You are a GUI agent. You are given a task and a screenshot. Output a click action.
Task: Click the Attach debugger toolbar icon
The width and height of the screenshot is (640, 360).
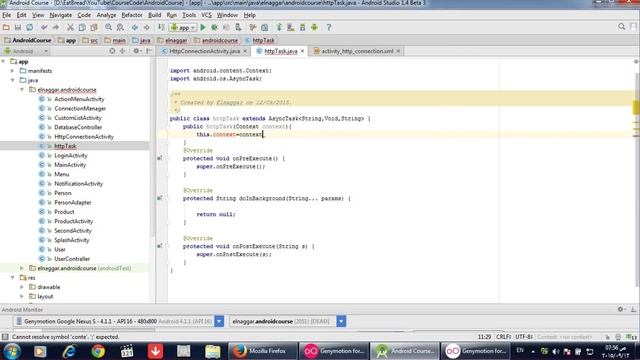(x=238, y=27)
